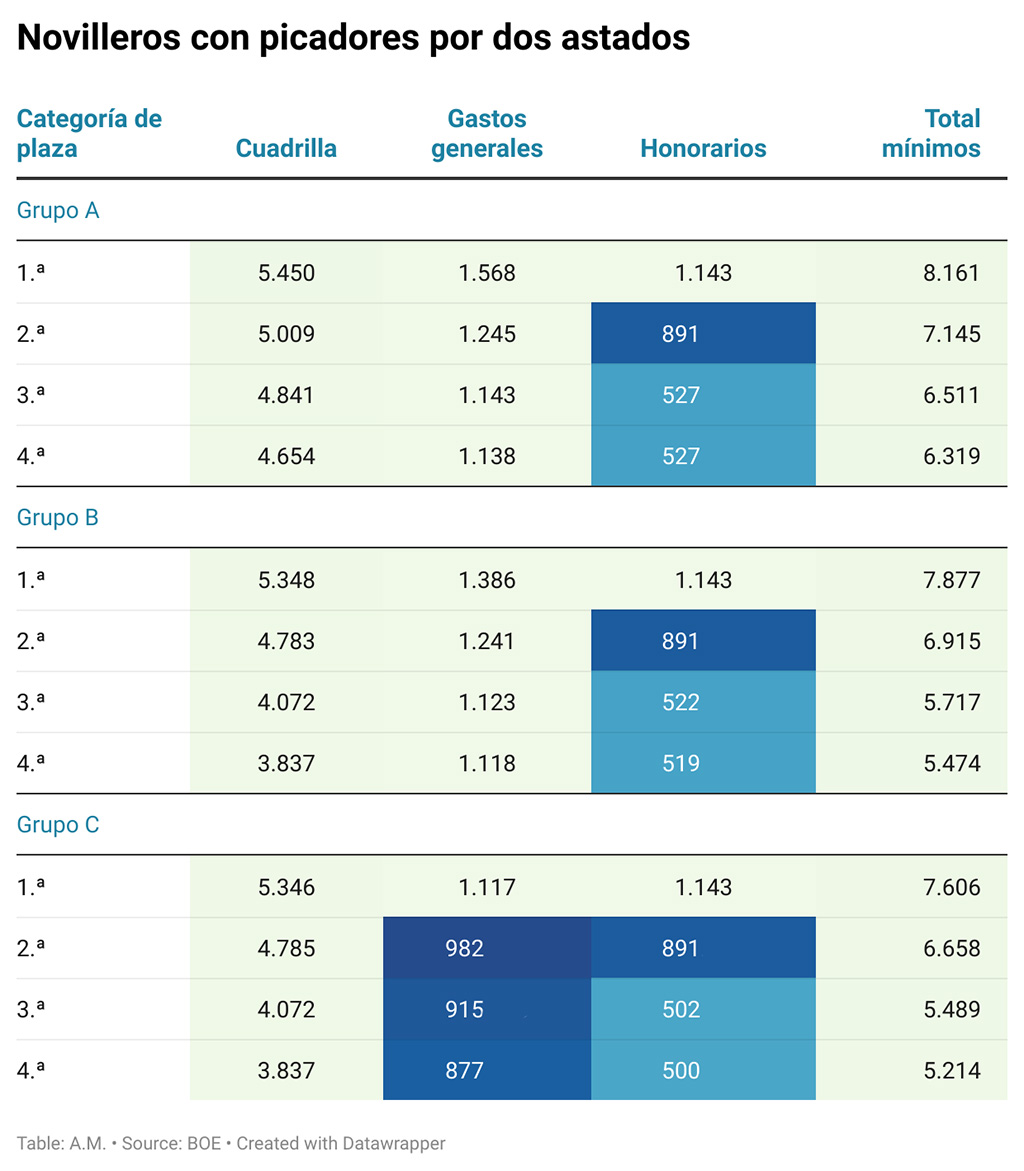The height and width of the screenshot is (1171, 1024).
Task: Click the chart title Novilleros con picadores
Action: pyautogui.click(x=354, y=38)
